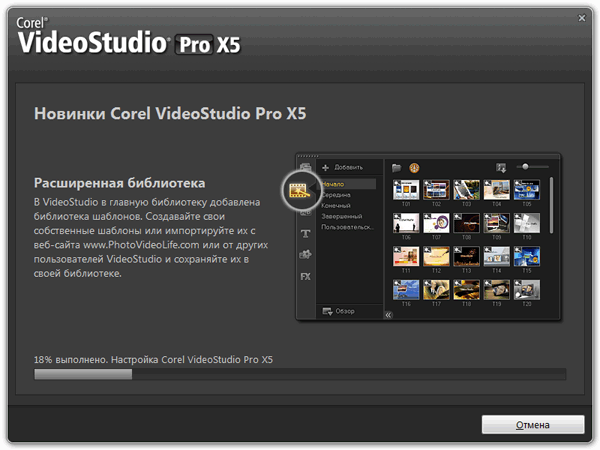Open the folder import icon
600x450 pixels.
click(396, 168)
